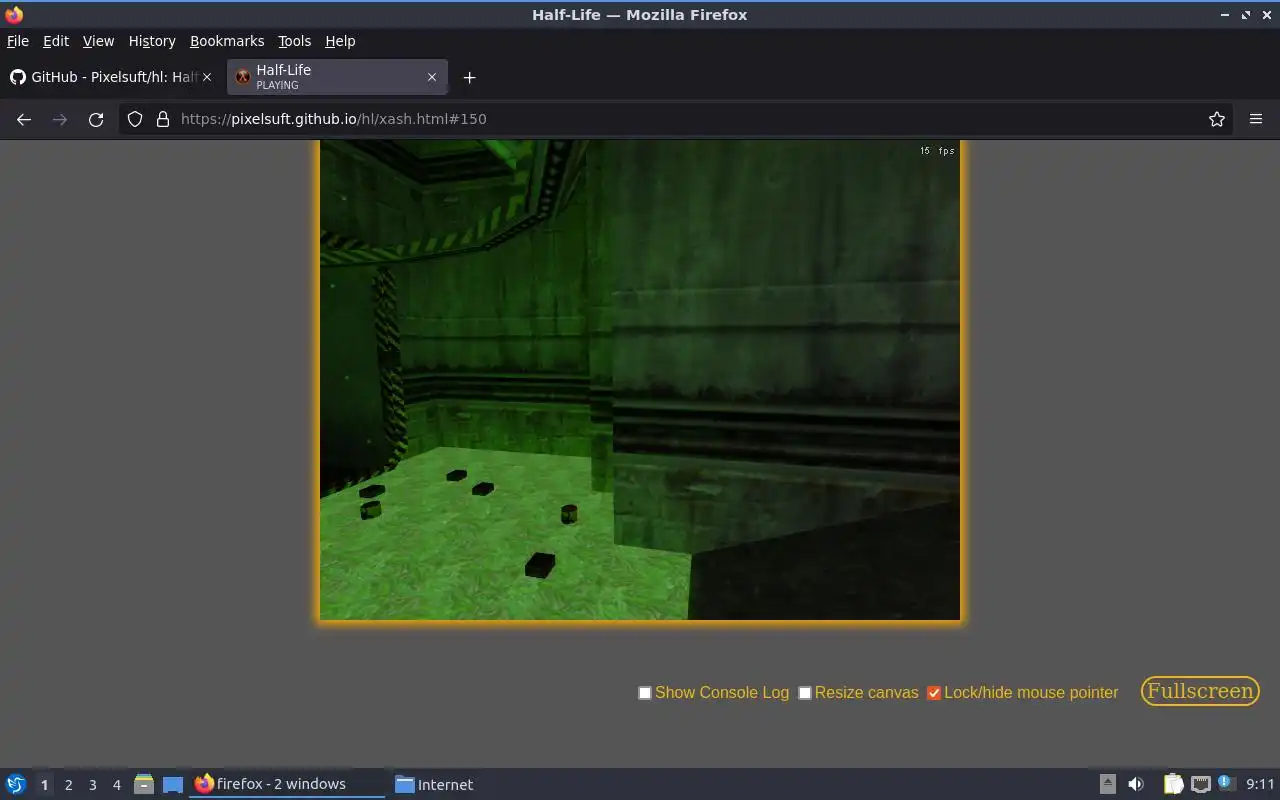
Task: Select the Half-Life playing tab
Action: pyautogui.click(x=337, y=77)
